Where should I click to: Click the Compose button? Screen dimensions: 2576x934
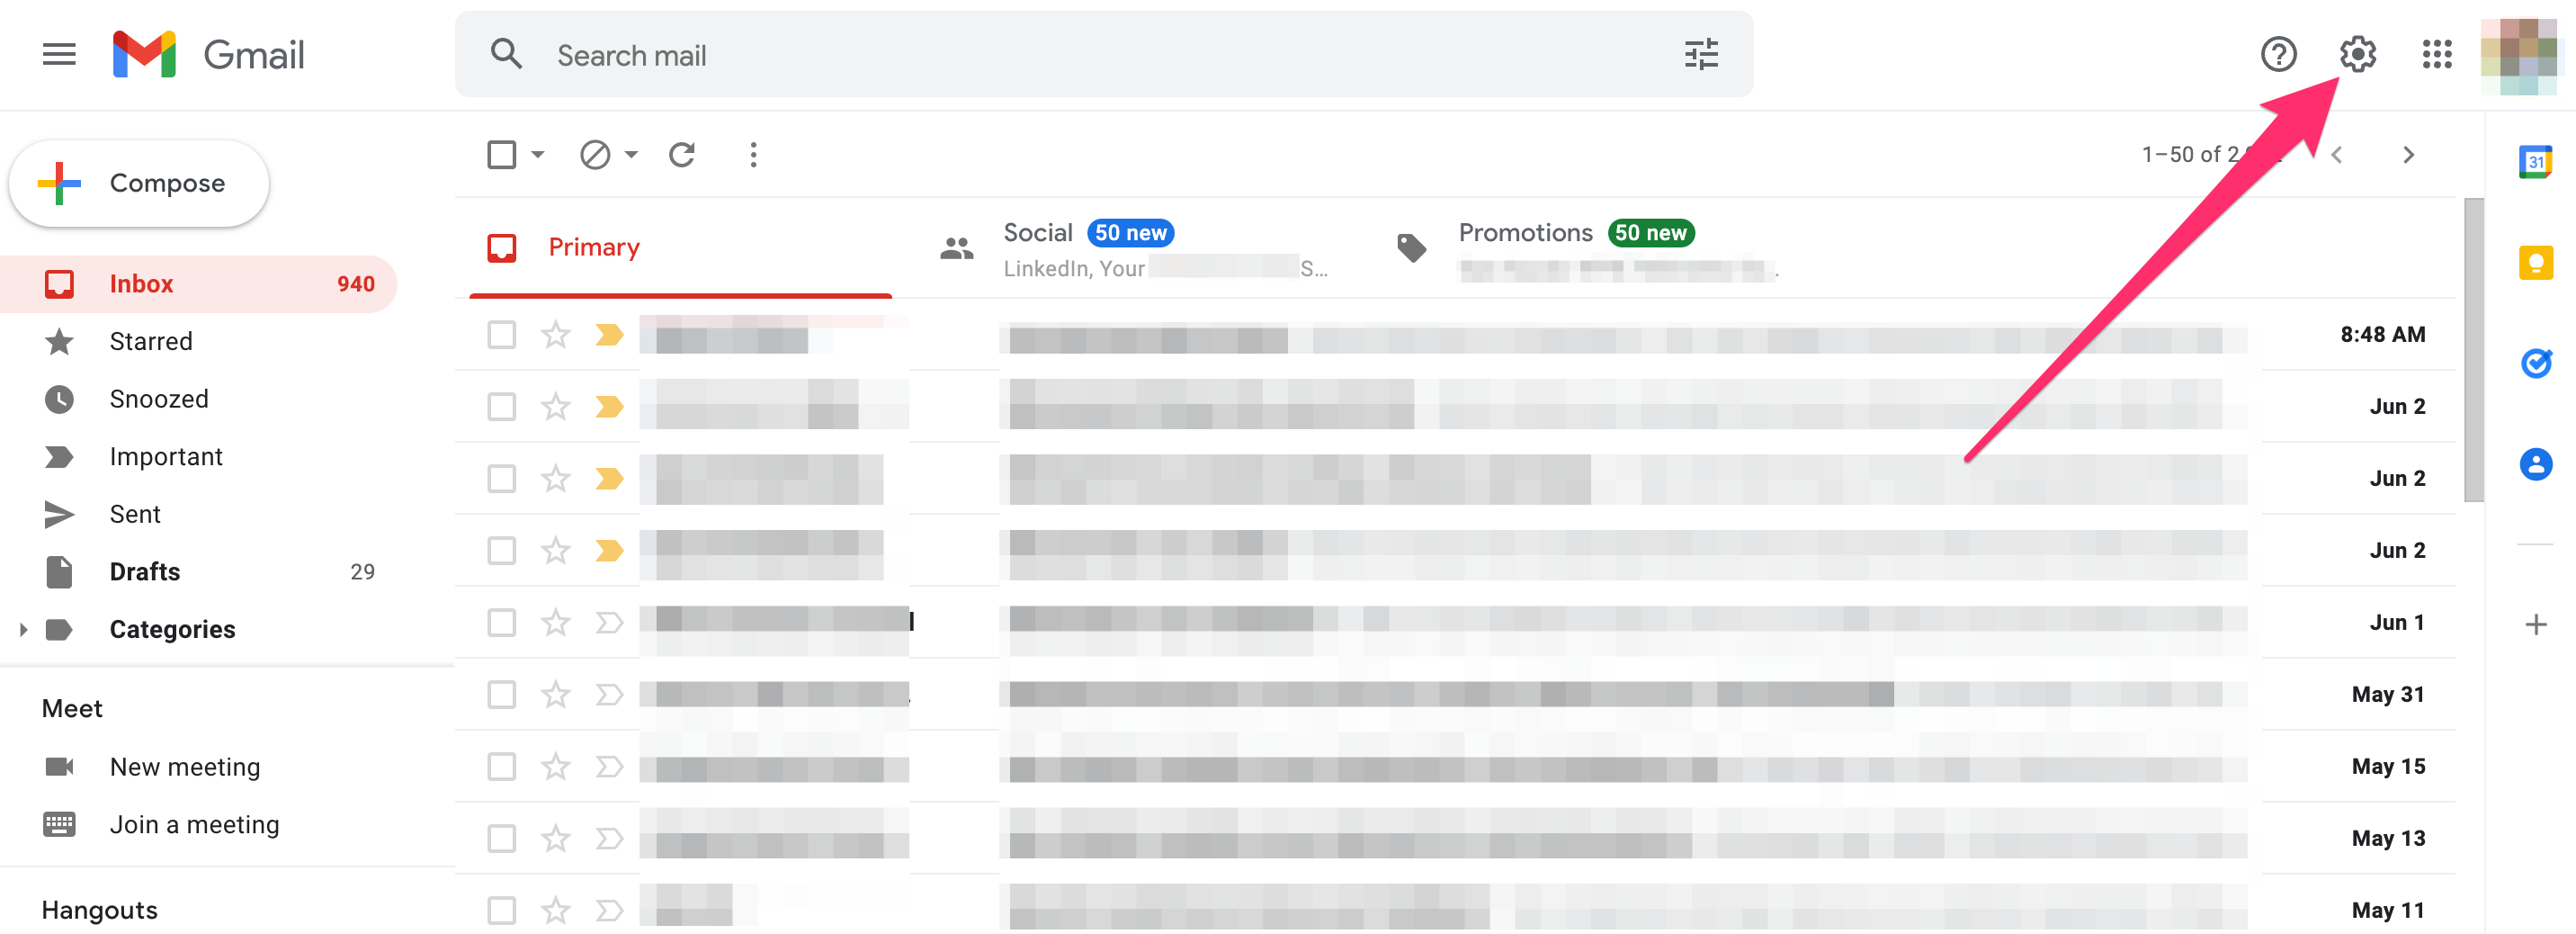point(139,183)
